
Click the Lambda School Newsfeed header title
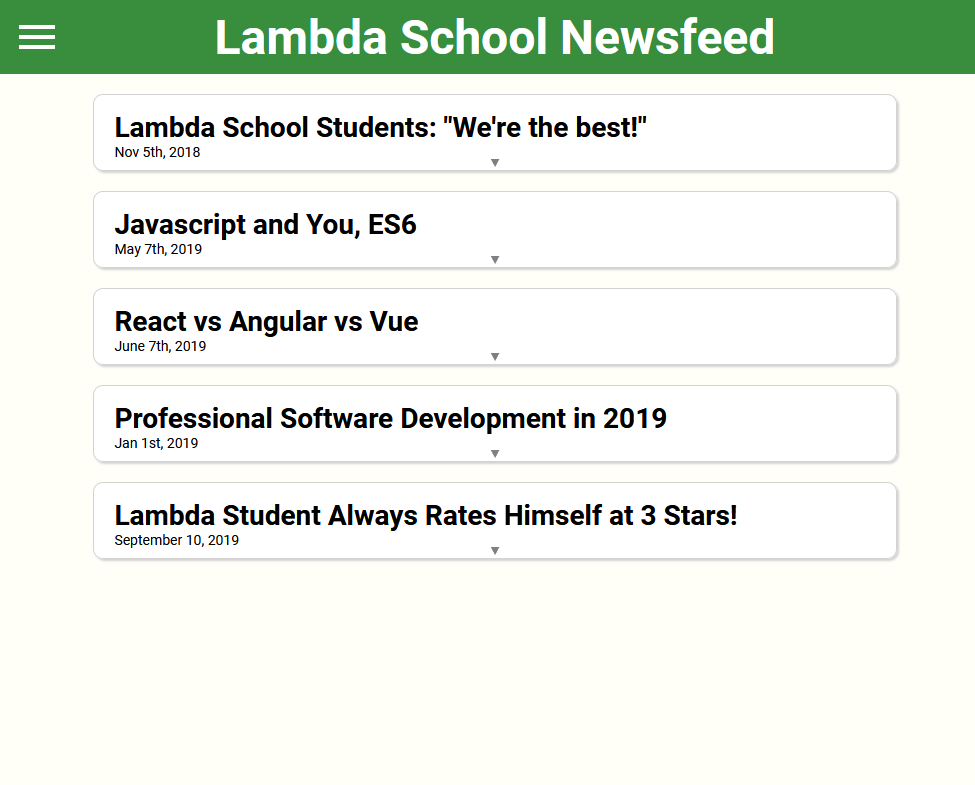click(x=494, y=37)
